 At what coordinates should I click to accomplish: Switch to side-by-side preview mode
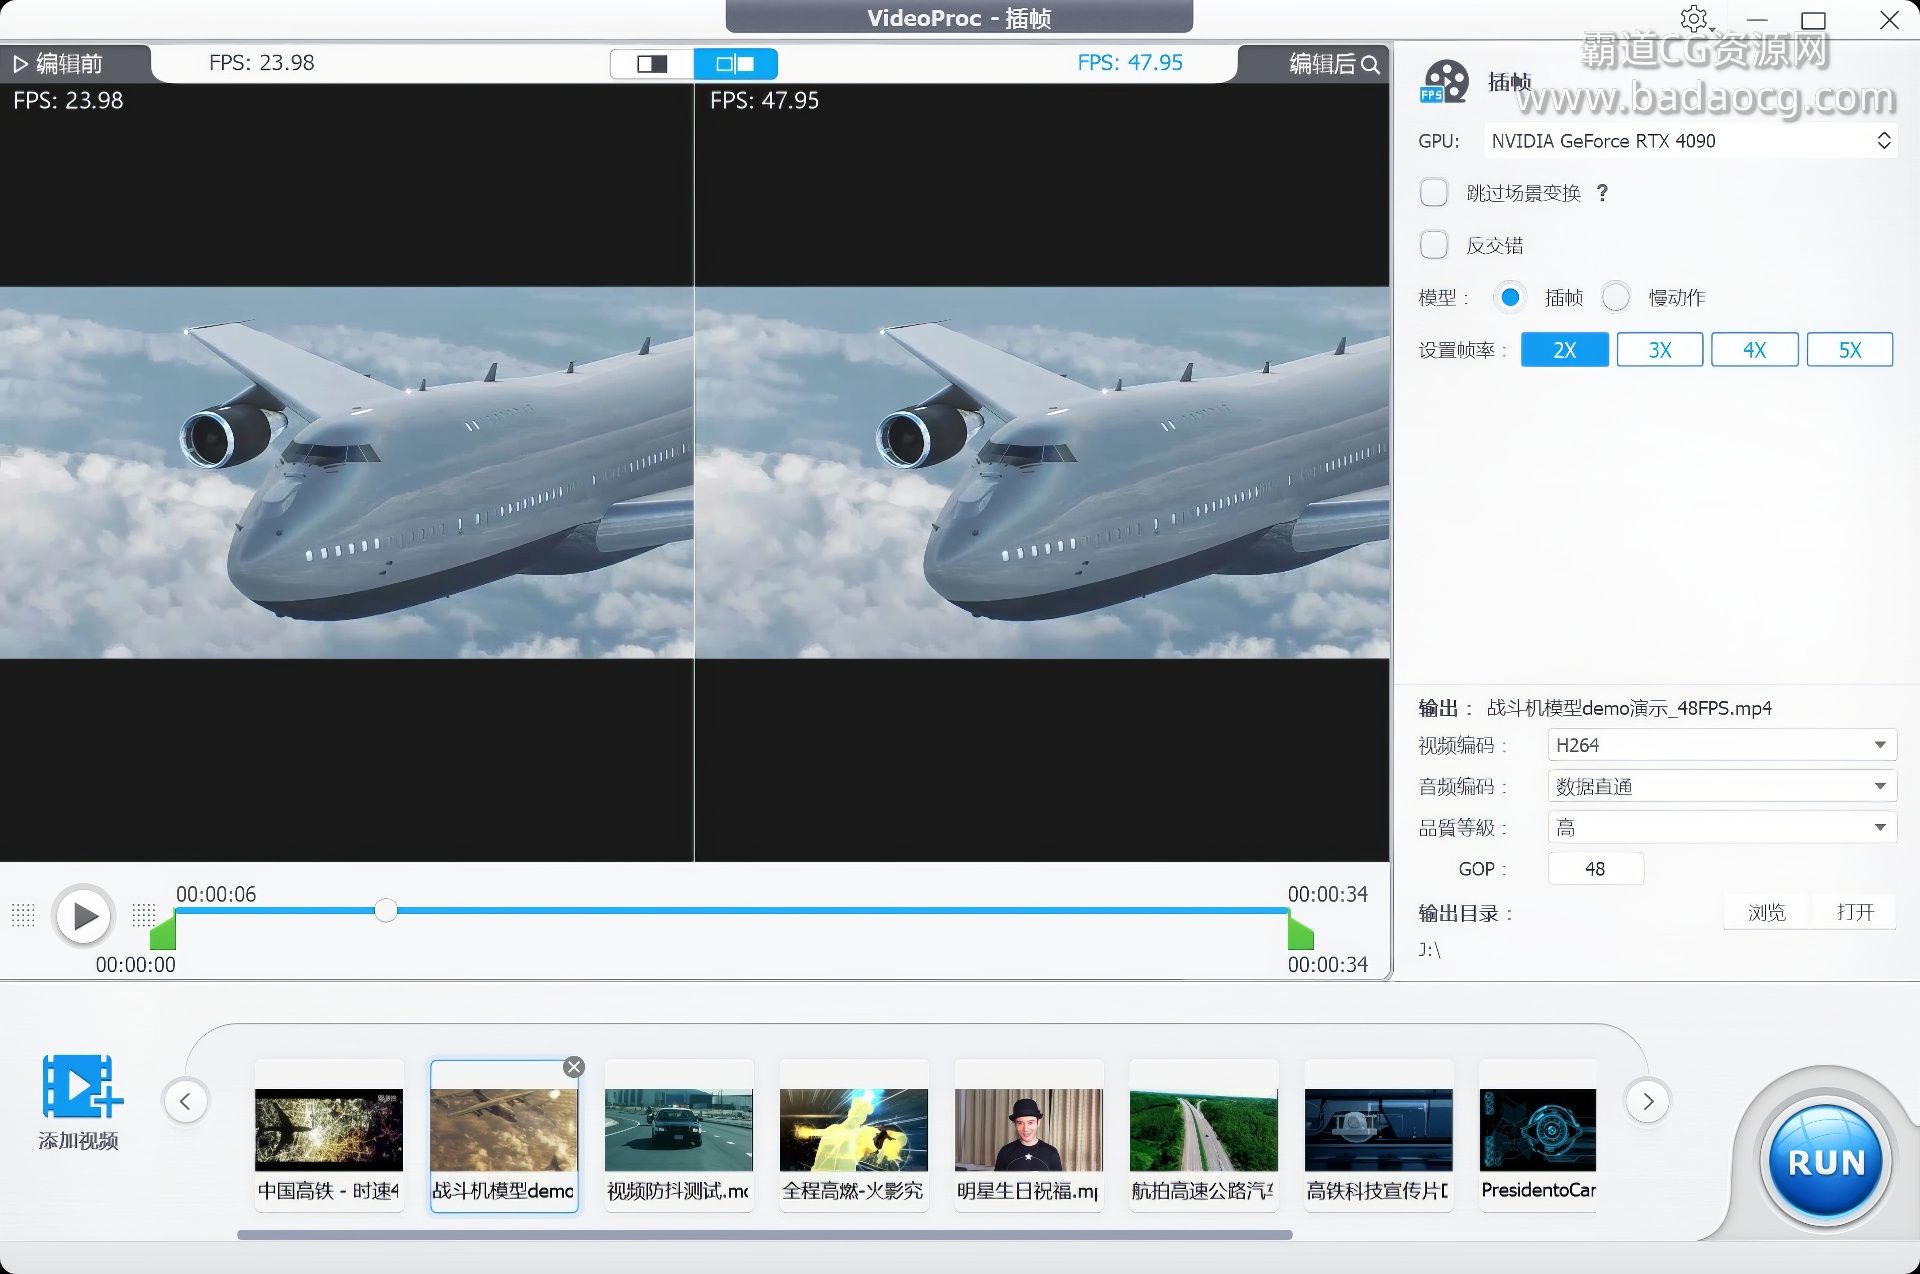pos(735,64)
